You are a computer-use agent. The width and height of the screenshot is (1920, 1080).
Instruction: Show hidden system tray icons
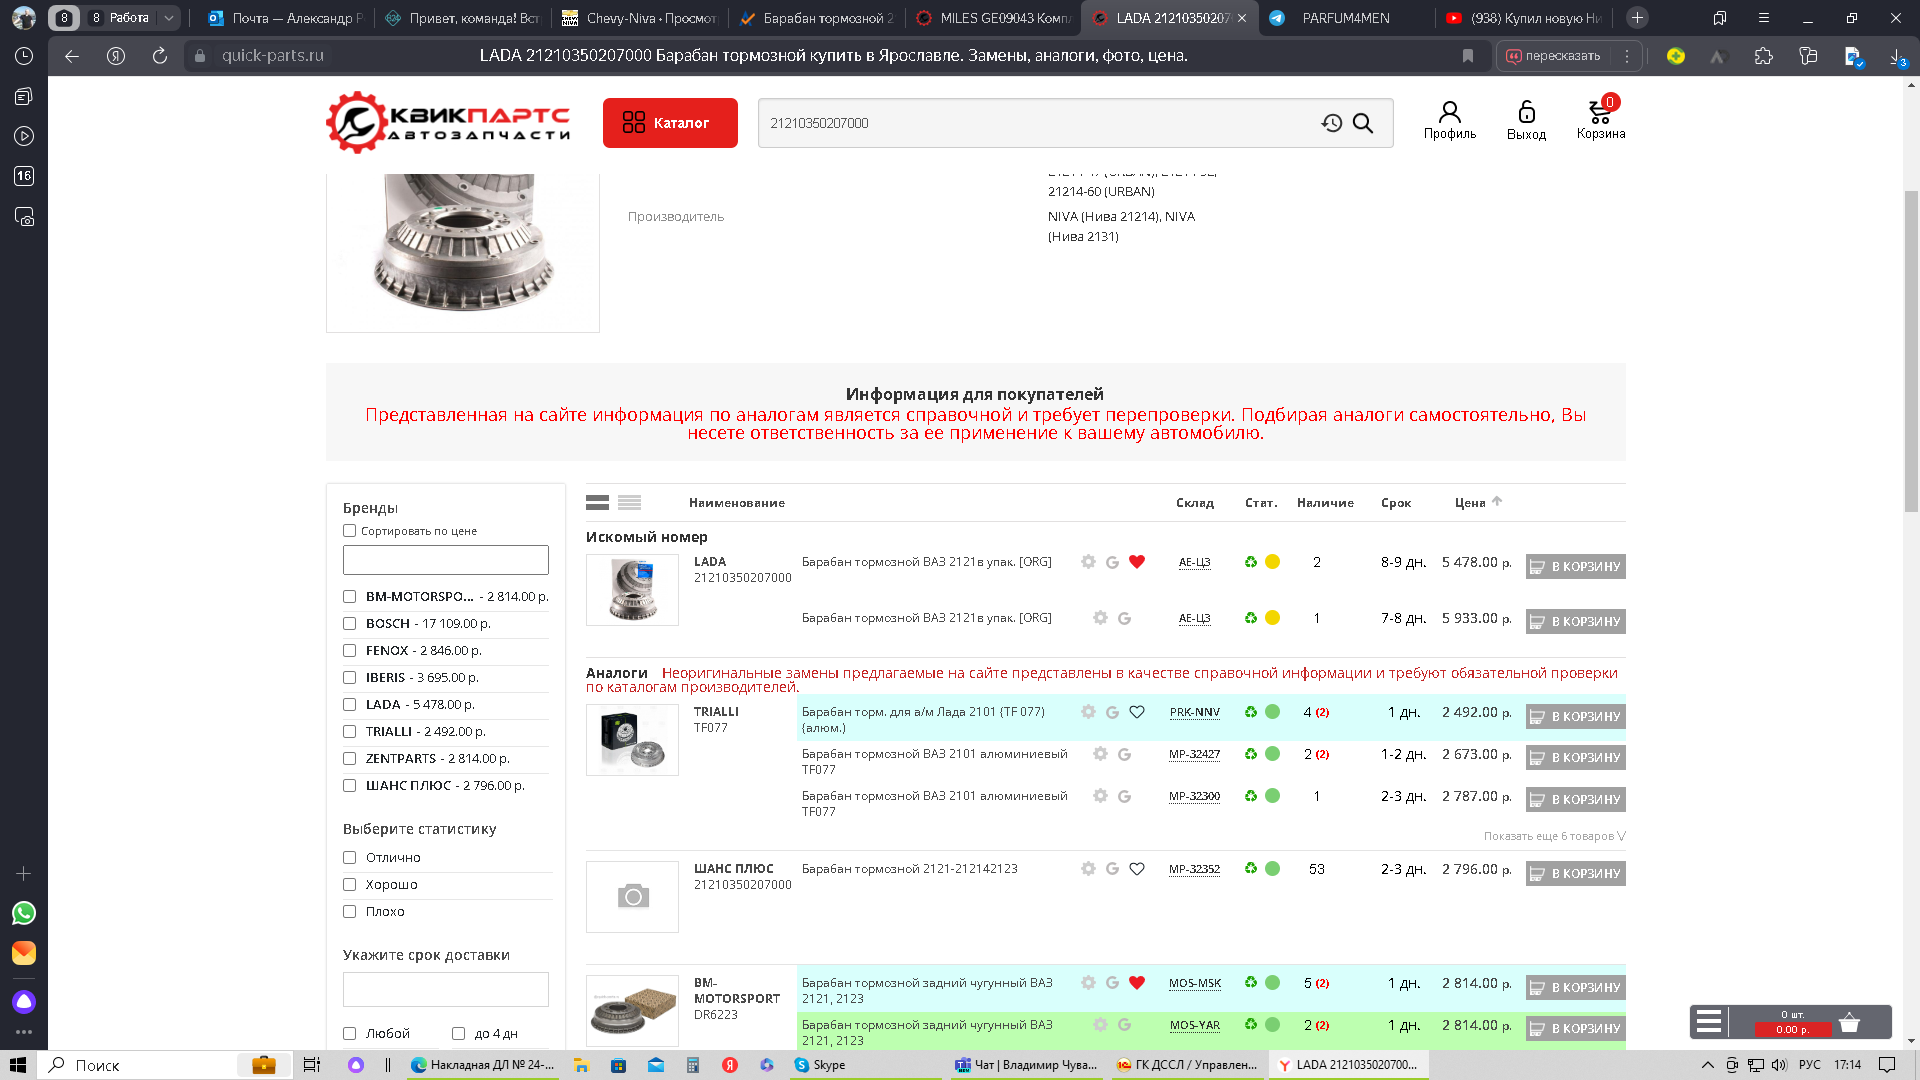(1707, 1065)
